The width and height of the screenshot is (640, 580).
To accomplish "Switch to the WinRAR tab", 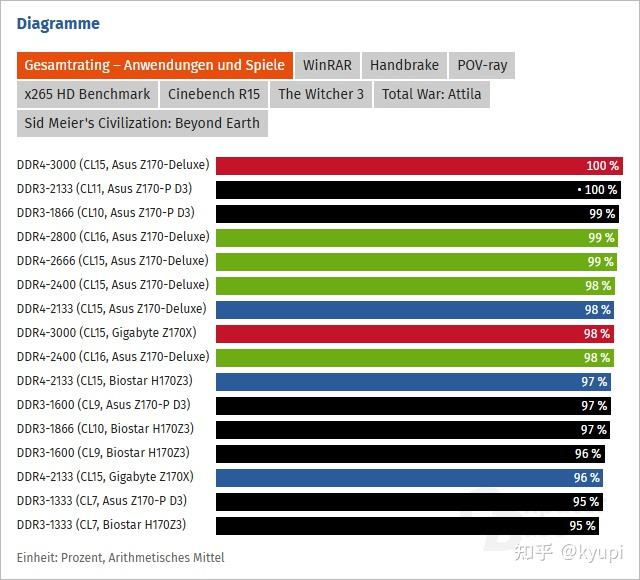I will coord(327,65).
